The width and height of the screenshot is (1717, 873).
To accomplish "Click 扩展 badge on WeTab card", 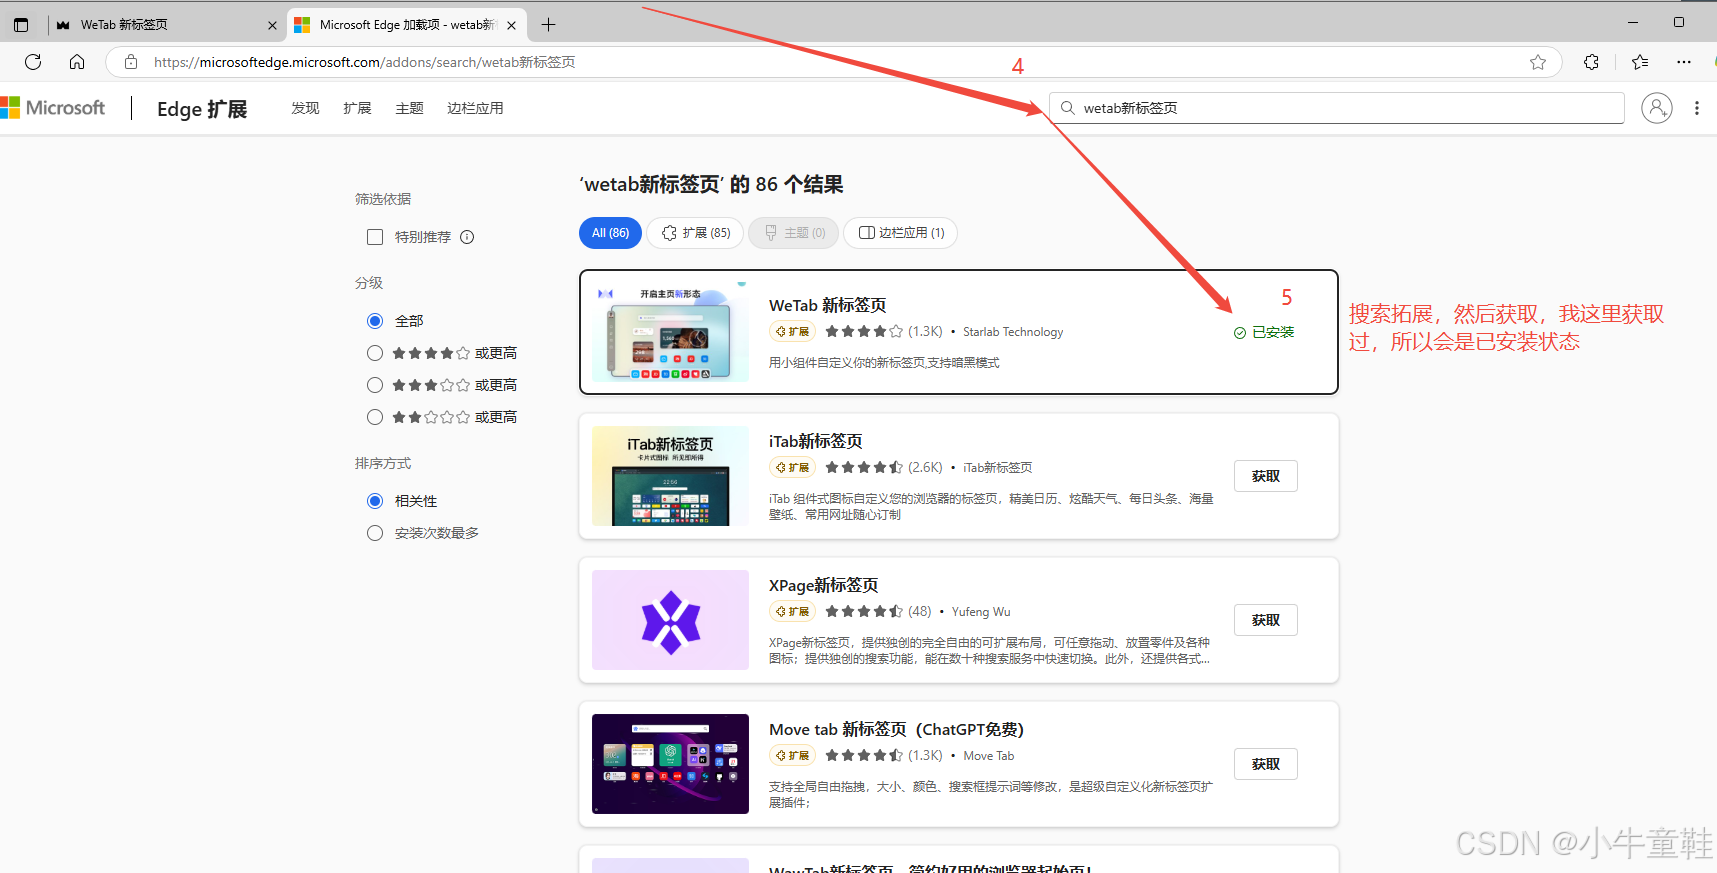I will coord(793,332).
